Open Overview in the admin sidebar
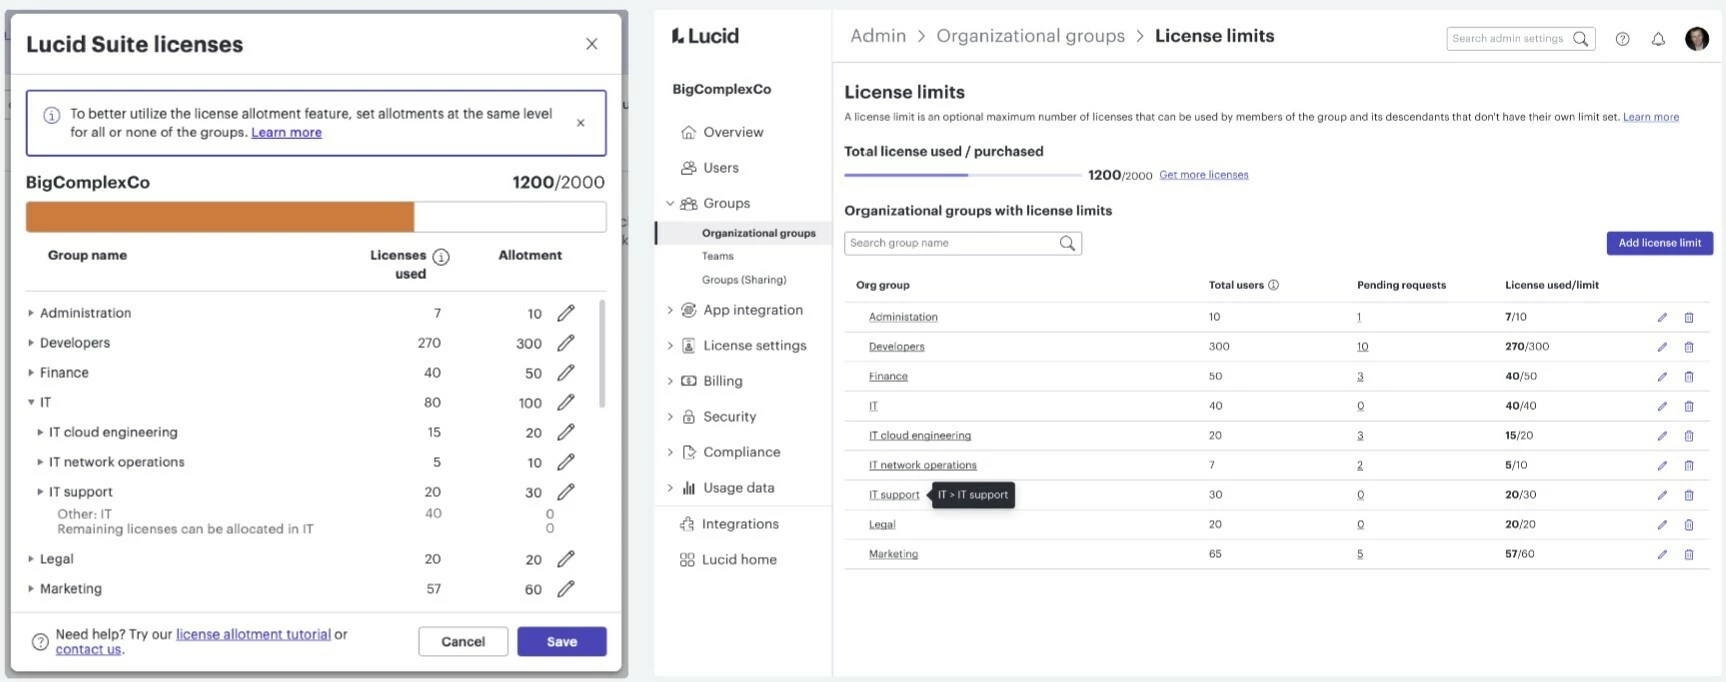Viewport: 1726px width, 682px height. [x=733, y=132]
